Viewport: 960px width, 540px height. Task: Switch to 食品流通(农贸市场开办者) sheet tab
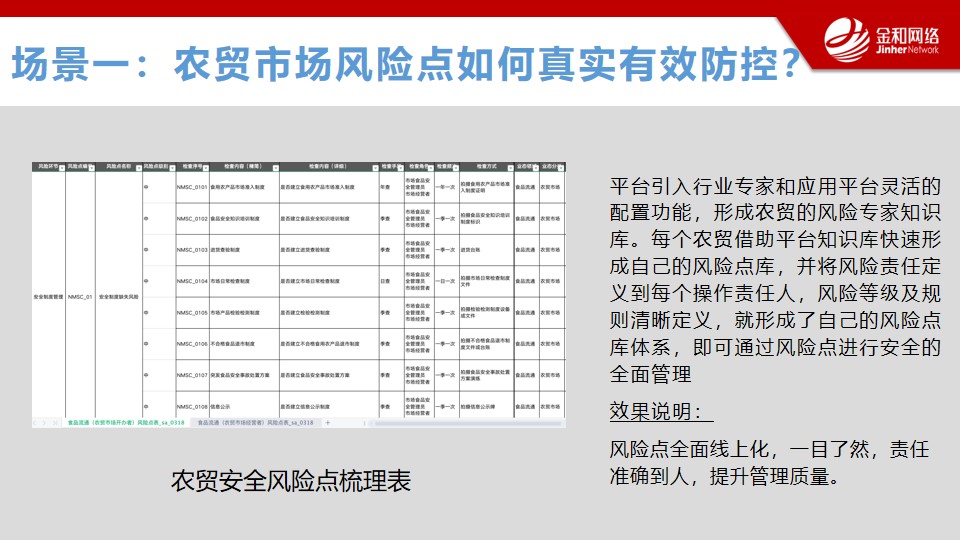point(126,422)
